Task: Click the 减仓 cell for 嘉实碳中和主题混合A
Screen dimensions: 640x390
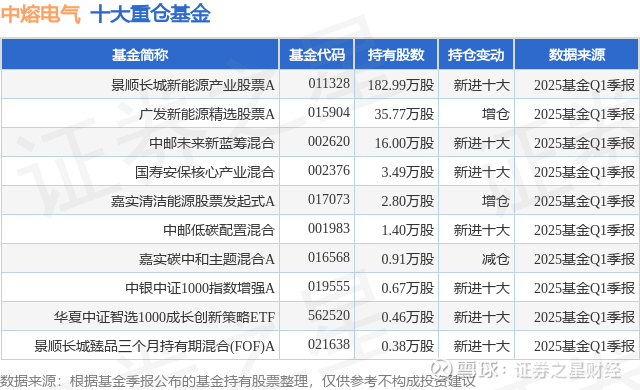Action: [x=495, y=259]
